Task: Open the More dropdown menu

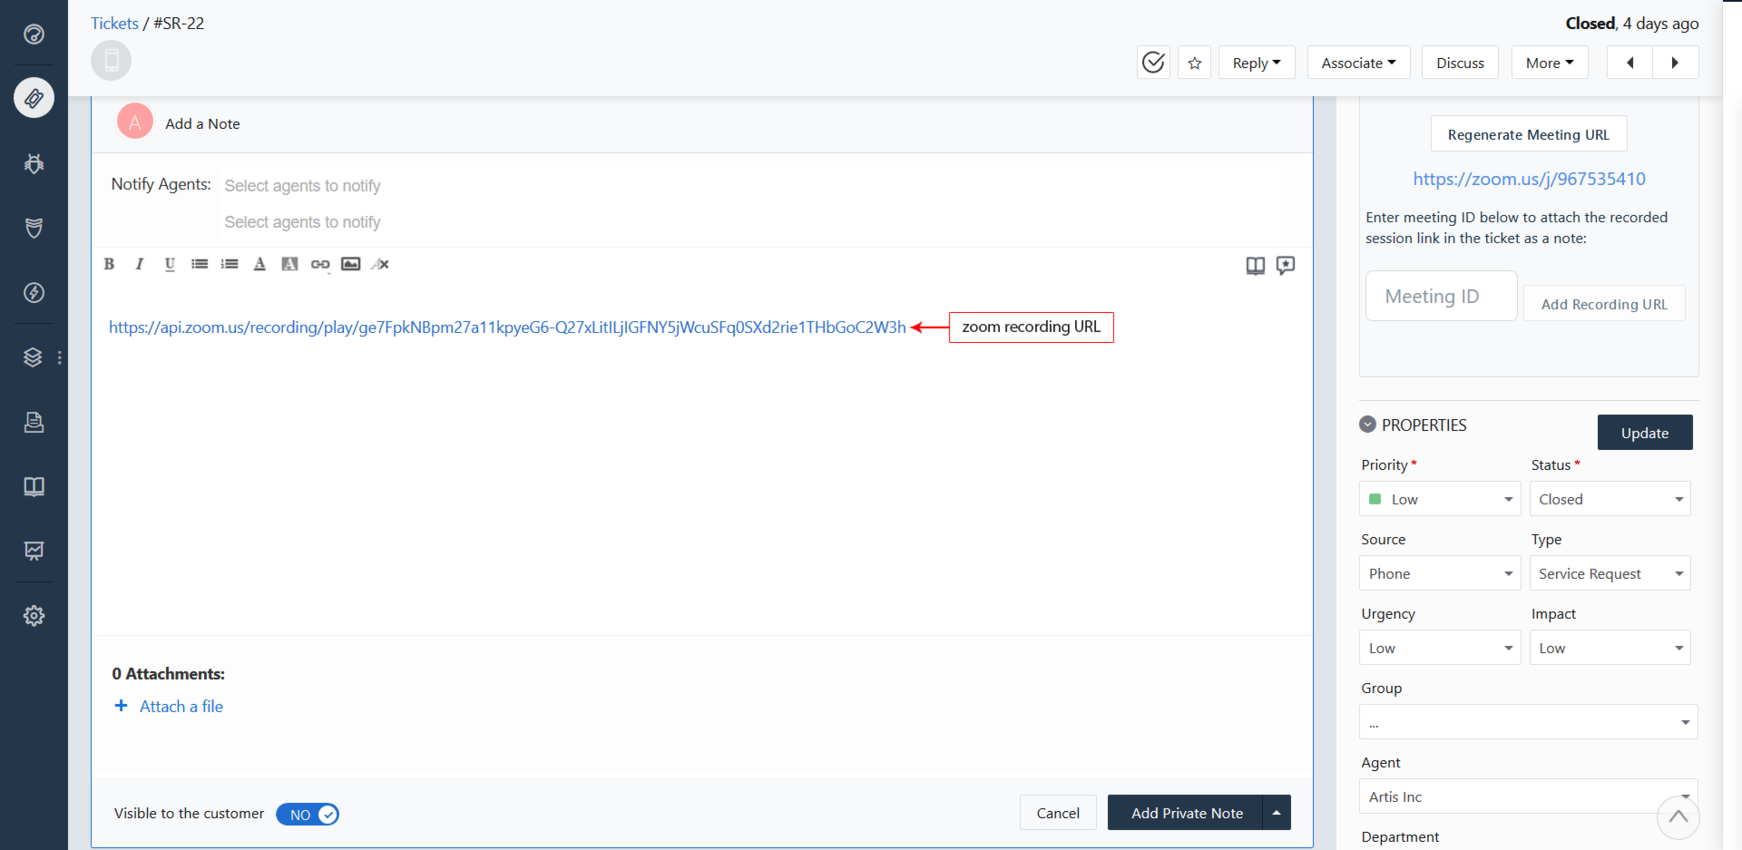Action: [1549, 62]
